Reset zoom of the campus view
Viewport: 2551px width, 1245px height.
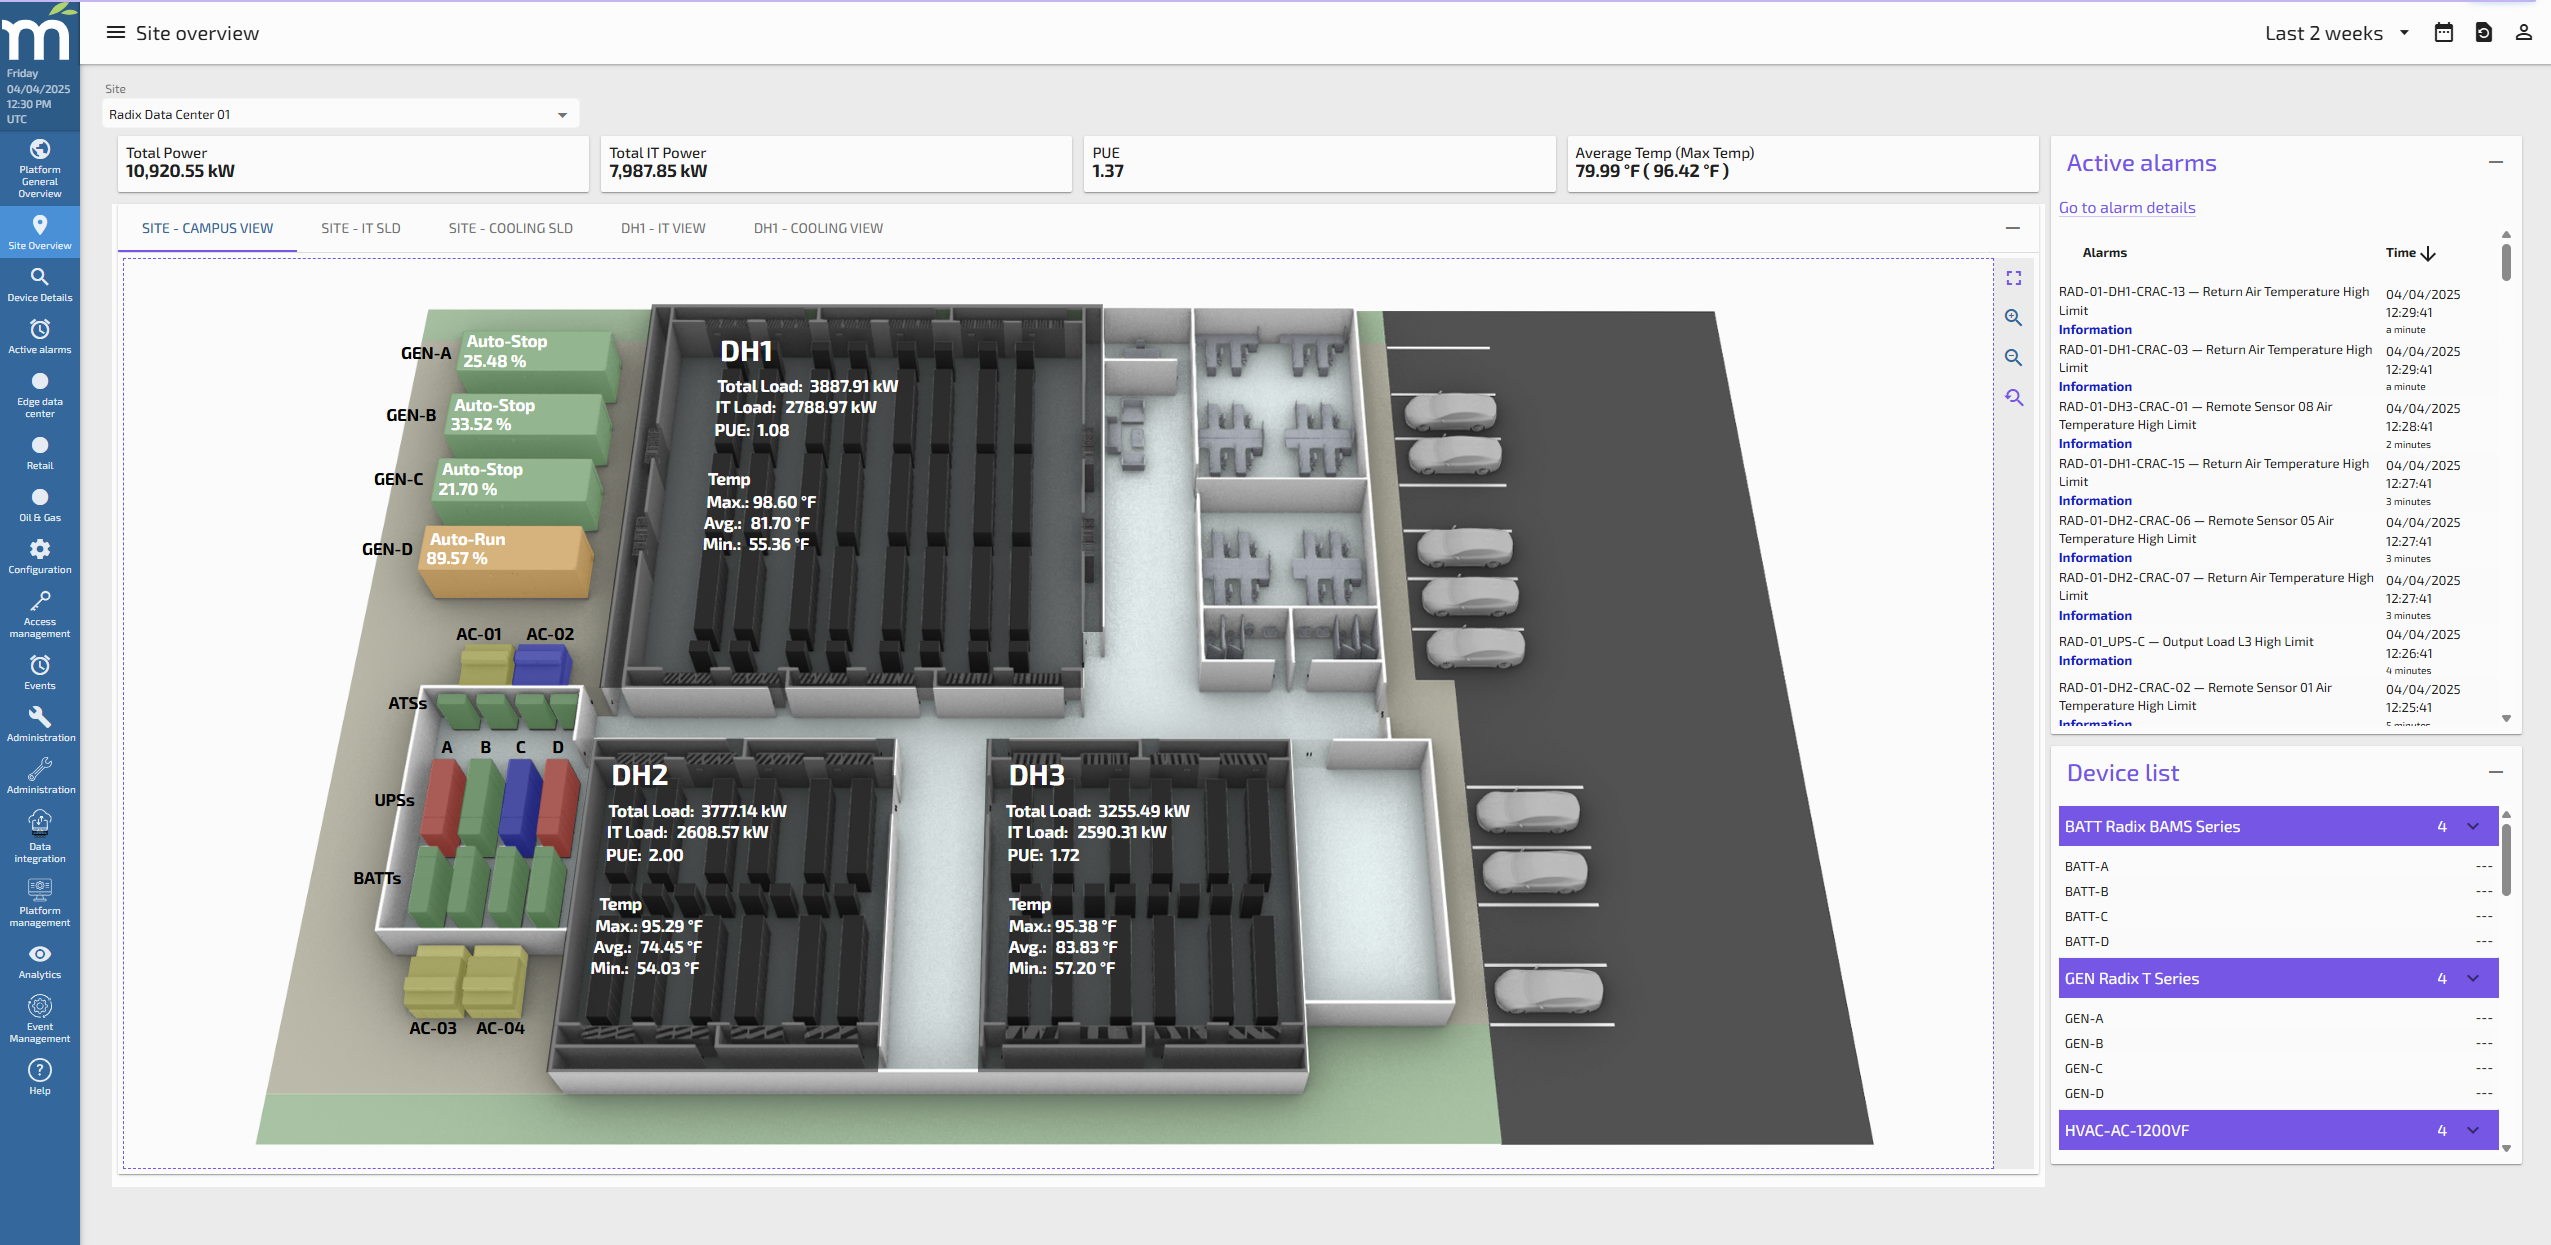point(2013,398)
